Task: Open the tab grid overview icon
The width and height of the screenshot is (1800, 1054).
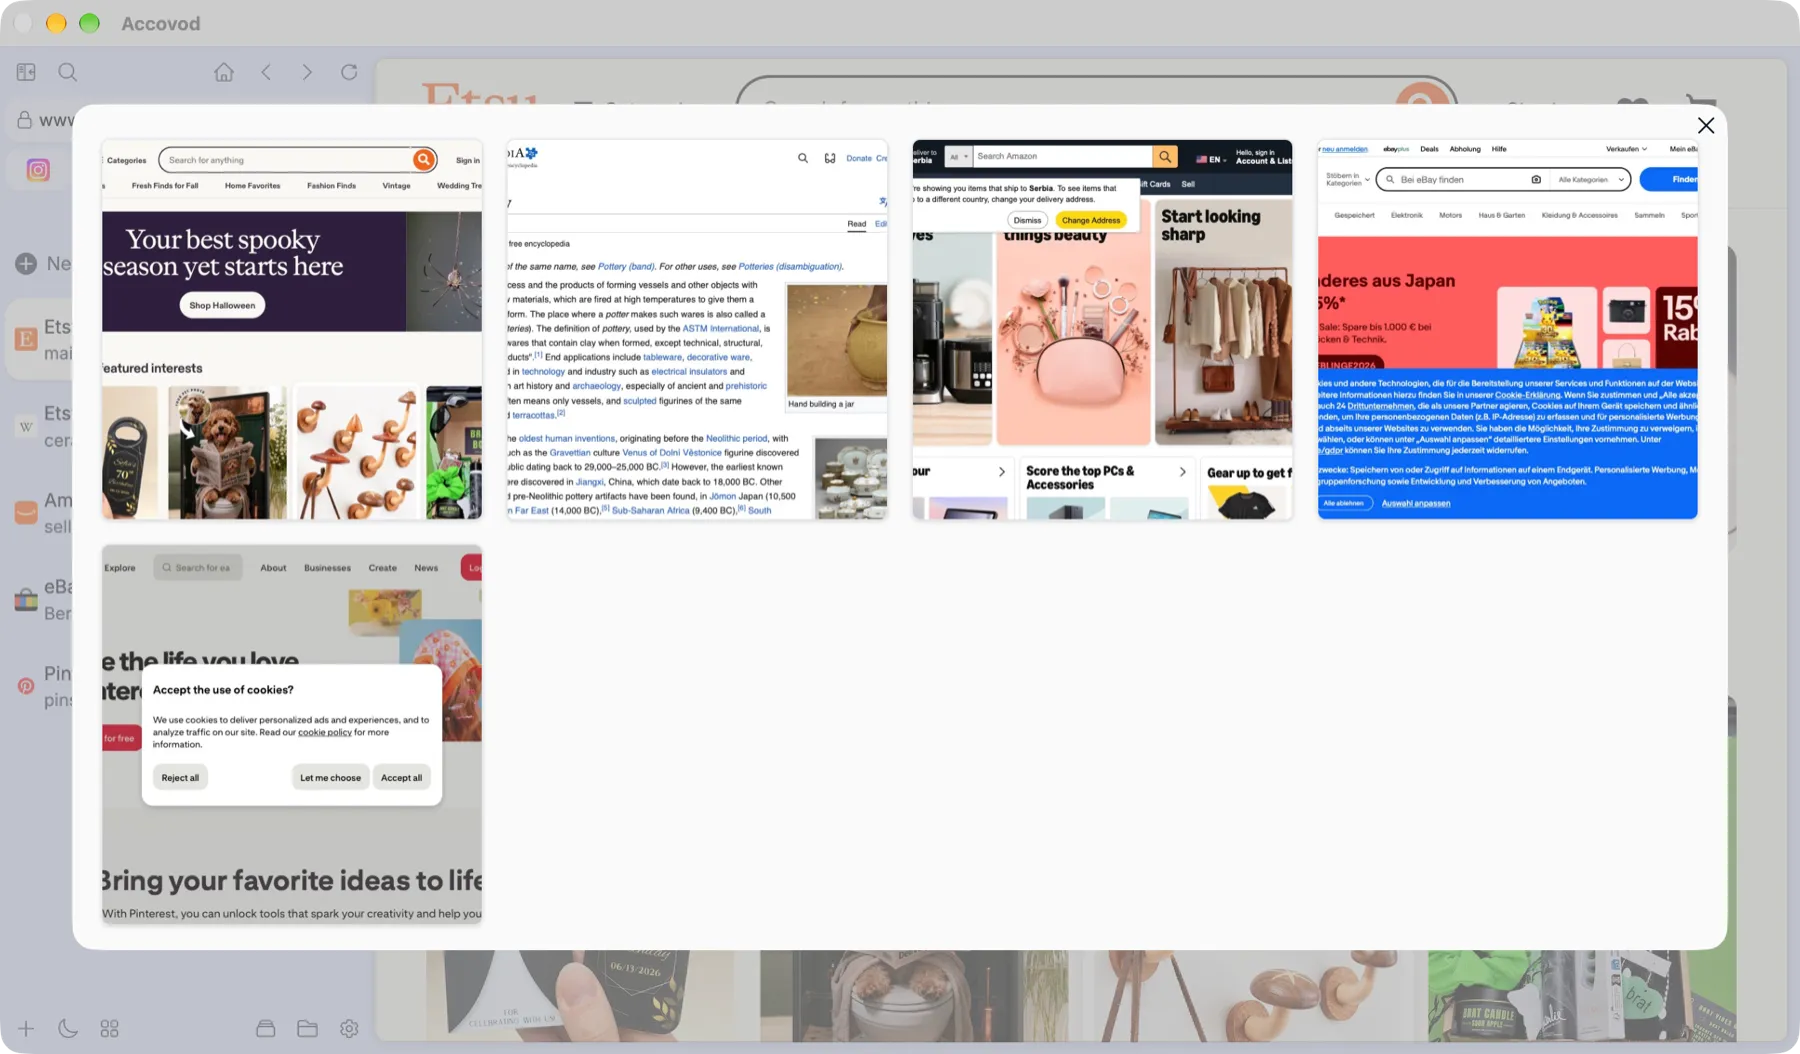Action: (x=110, y=1028)
